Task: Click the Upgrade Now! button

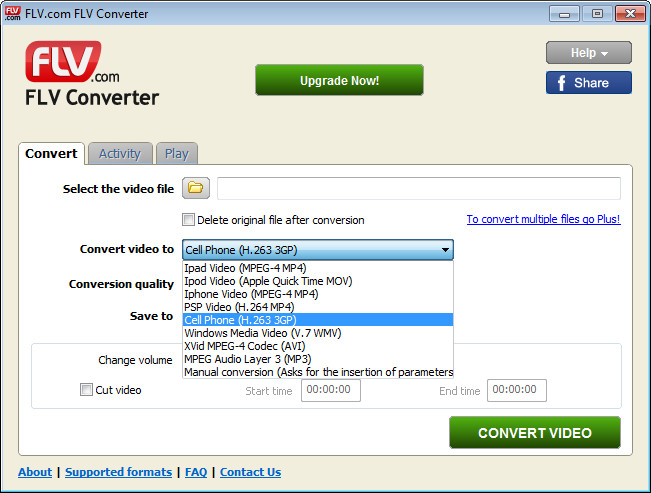Action: [339, 80]
